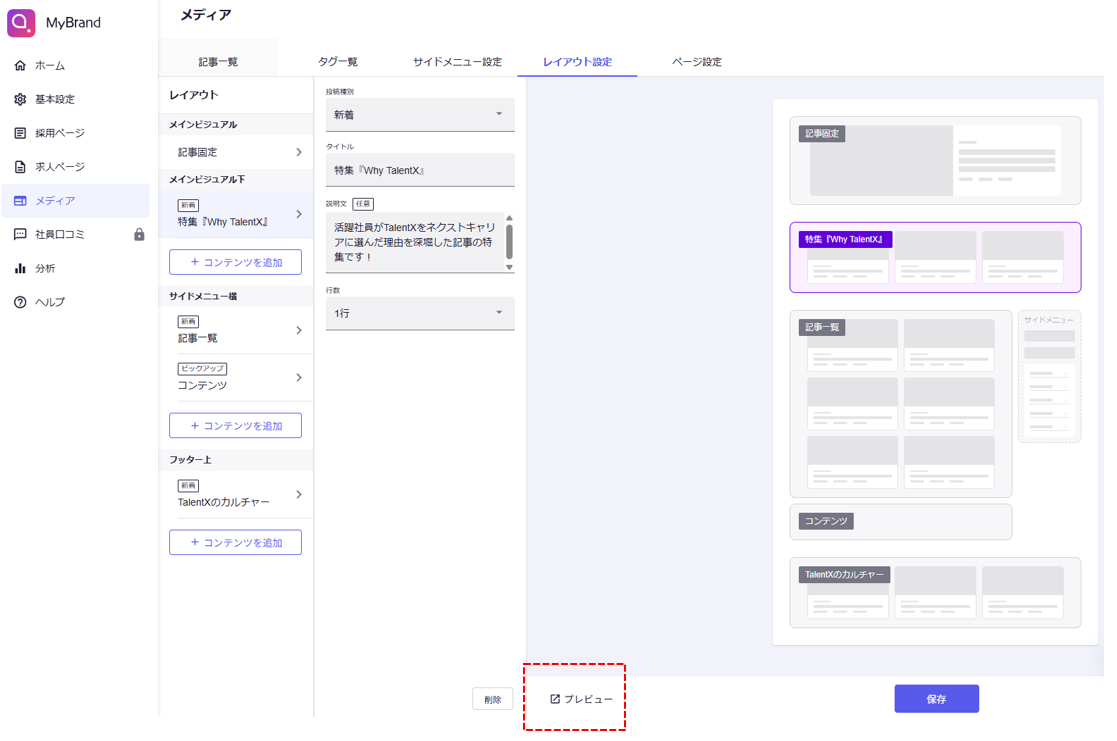The width and height of the screenshot is (1117, 741).
Task: Expand the 記事固定 layout item
Action: pos(236,153)
